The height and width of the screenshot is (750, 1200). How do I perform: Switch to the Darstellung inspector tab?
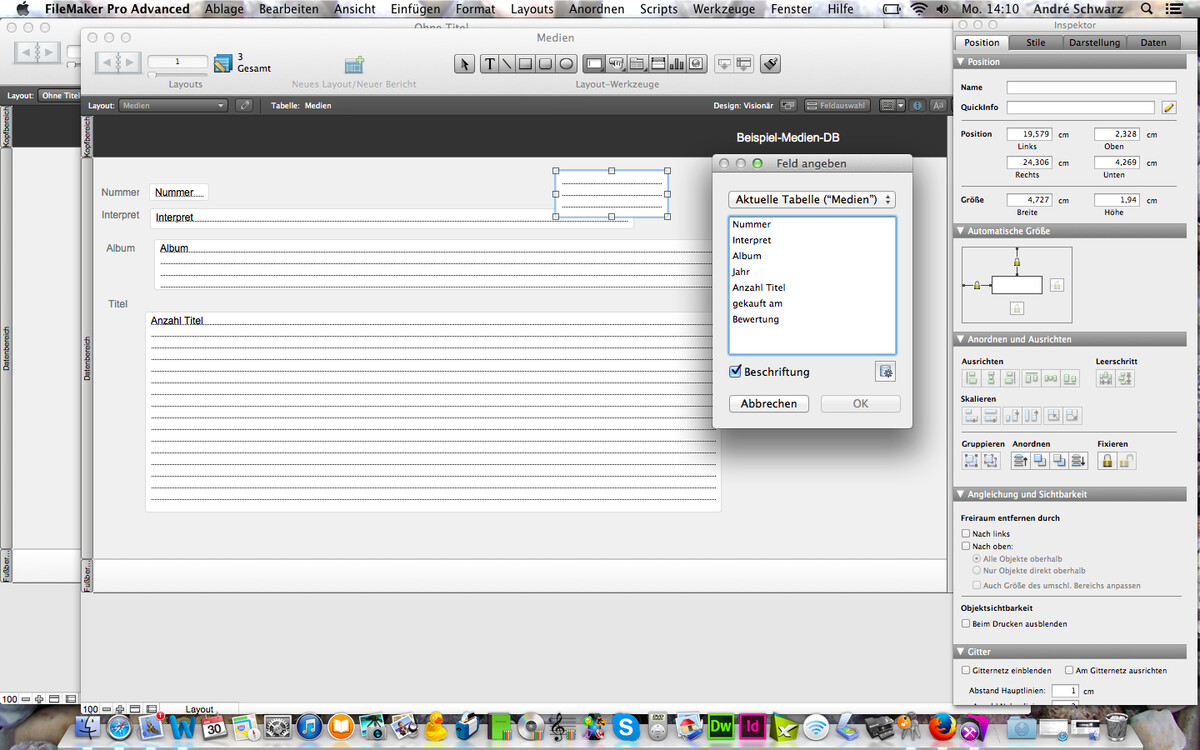tap(1094, 42)
